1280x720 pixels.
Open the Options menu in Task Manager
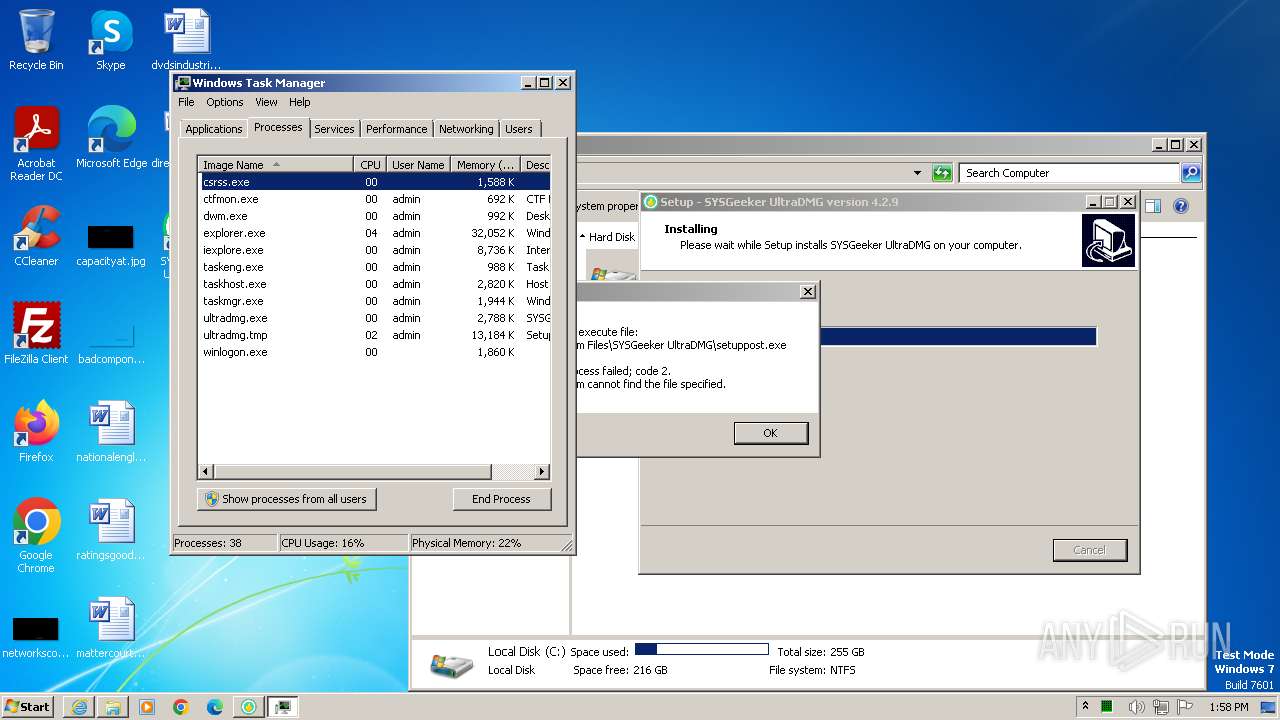225,102
